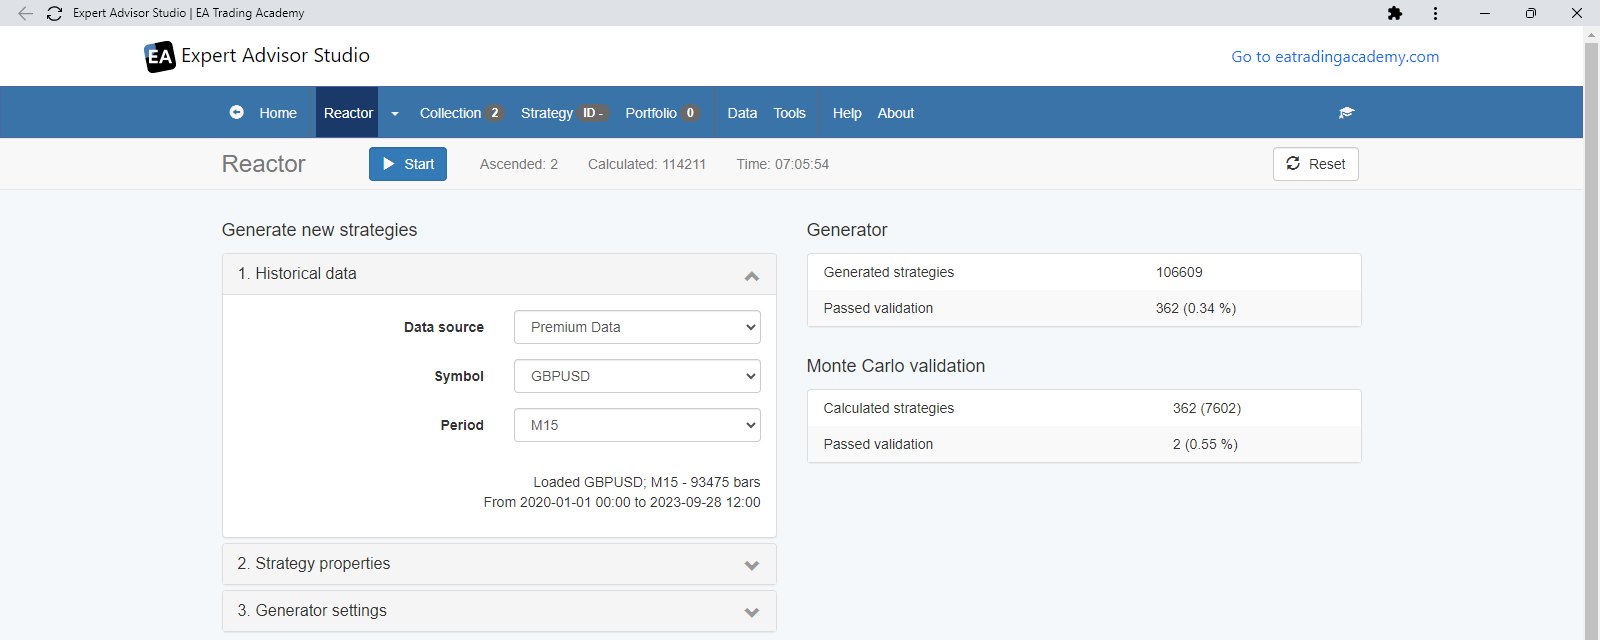Click the Ascended: 2 counter text
1600x640 pixels.
pyautogui.click(x=519, y=164)
